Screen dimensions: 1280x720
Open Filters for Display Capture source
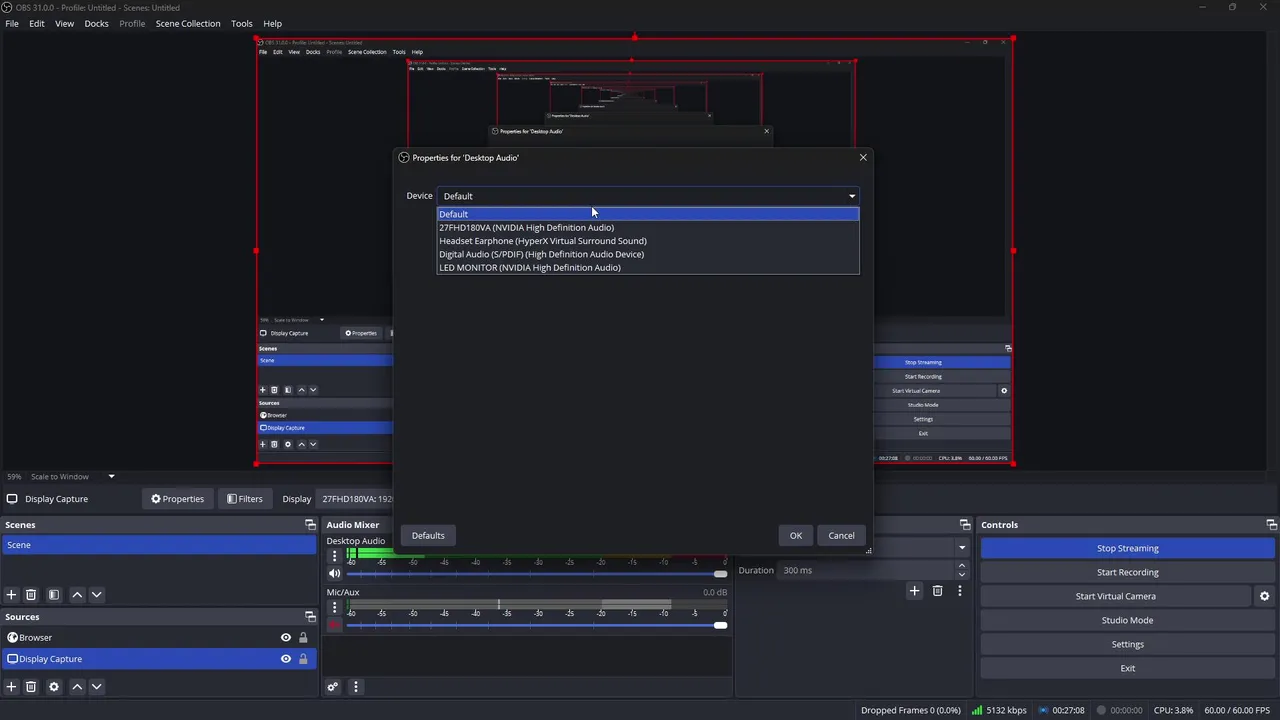245,499
